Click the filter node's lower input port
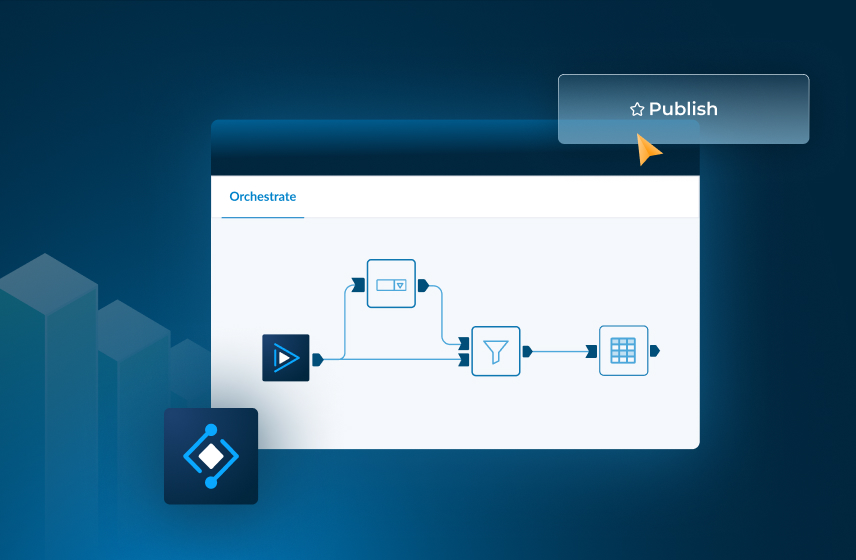The width and height of the screenshot is (856, 560). (x=464, y=359)
